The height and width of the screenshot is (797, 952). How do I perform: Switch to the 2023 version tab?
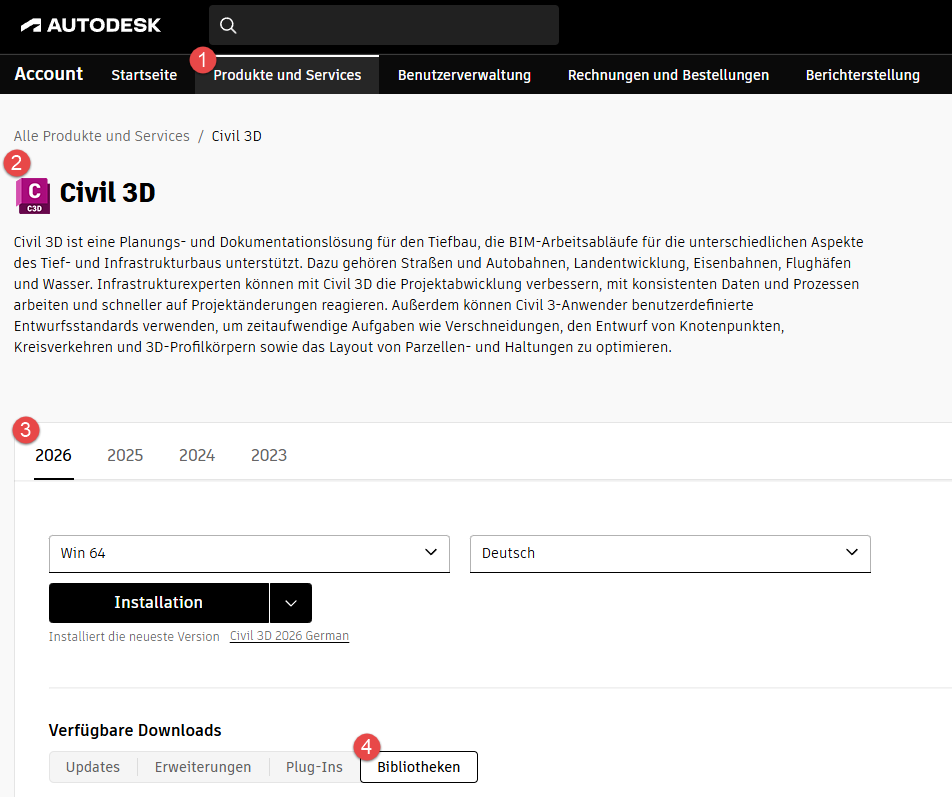point(269,455)
